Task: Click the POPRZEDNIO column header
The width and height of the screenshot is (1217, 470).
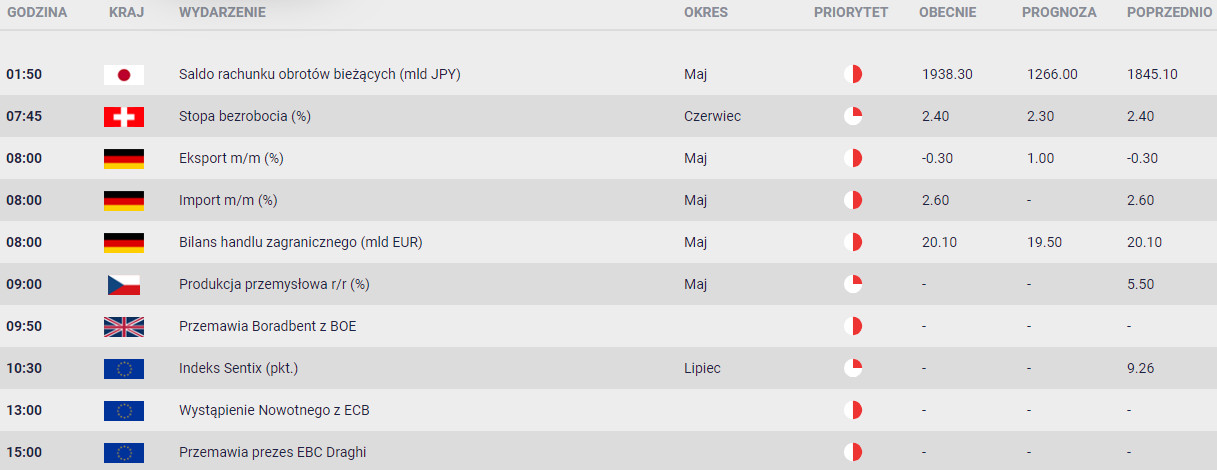Action: (1169, 13)
